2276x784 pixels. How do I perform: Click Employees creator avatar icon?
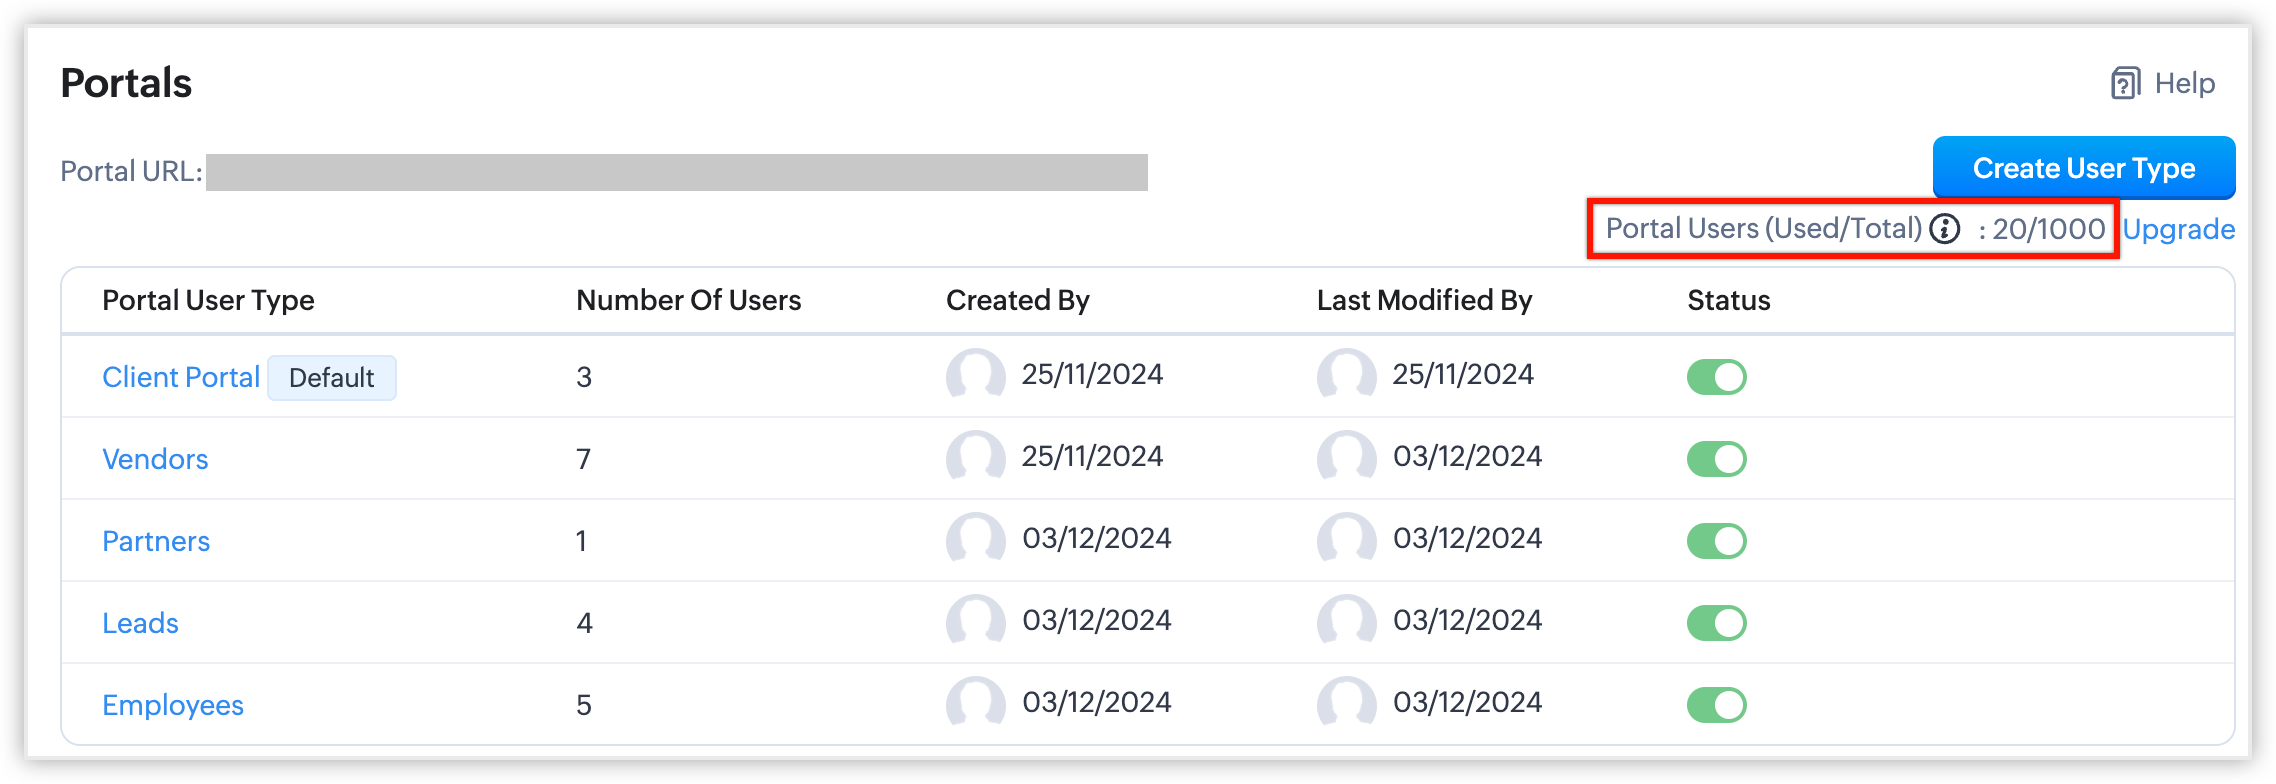pyautogui.click(x=975, y=704)
